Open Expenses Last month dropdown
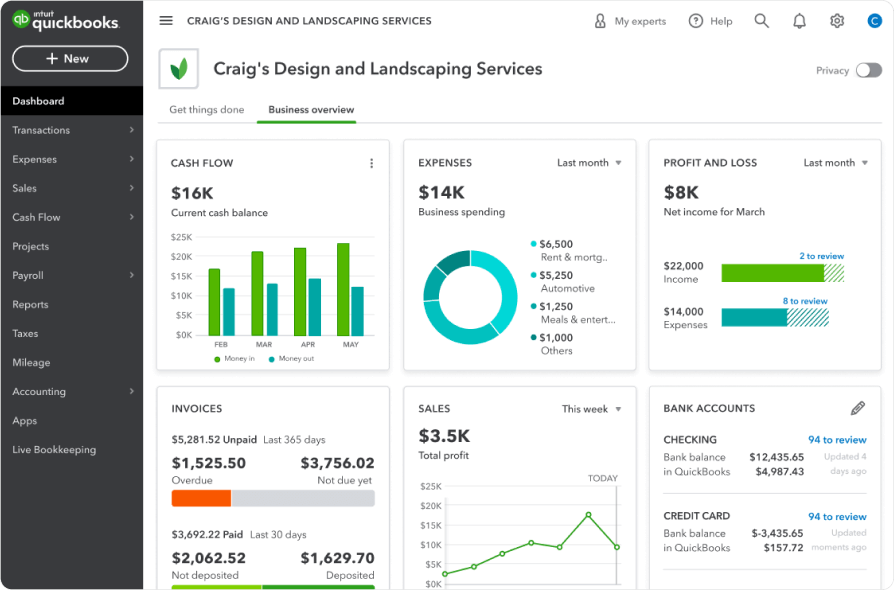 tap(589, 163)
